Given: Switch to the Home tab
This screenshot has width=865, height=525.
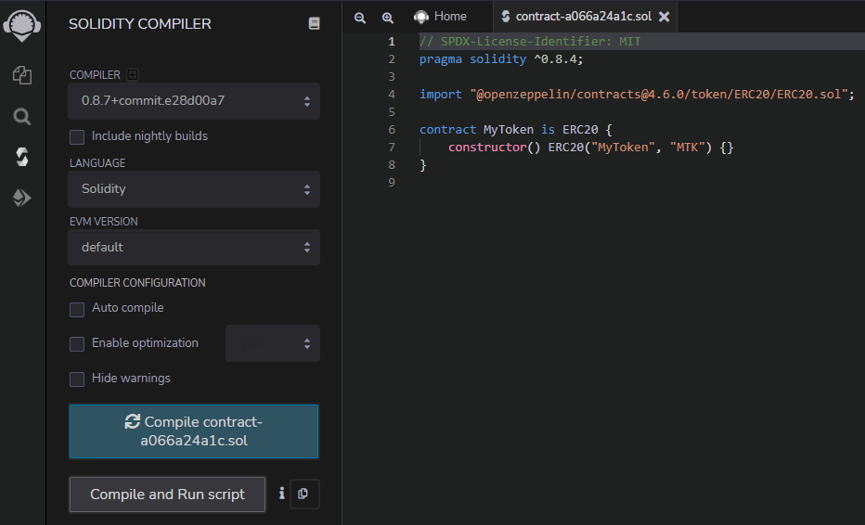Looking at the screenshot, I should click(440, 17).
